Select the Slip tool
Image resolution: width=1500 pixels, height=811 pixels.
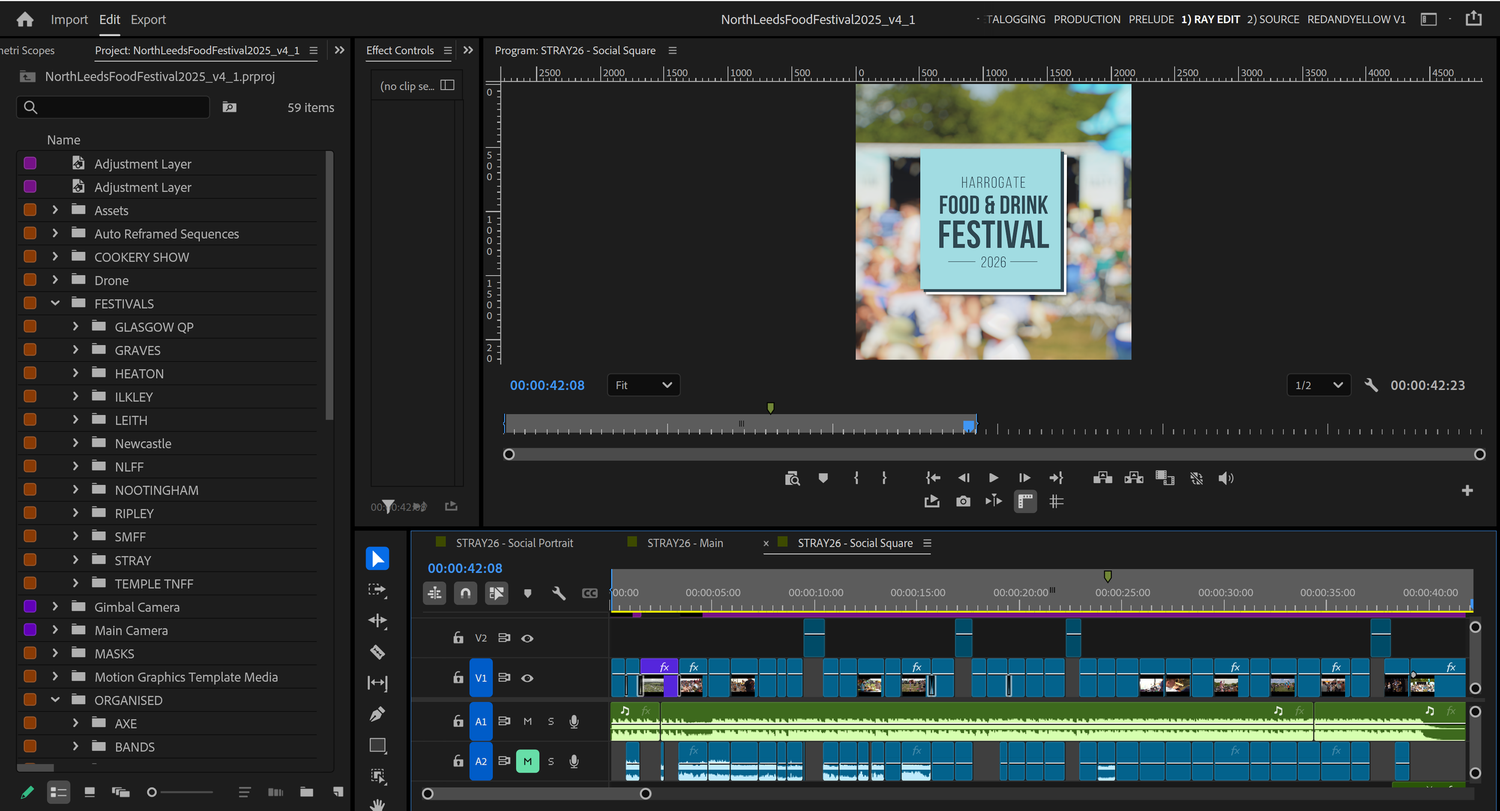[378, 684]
